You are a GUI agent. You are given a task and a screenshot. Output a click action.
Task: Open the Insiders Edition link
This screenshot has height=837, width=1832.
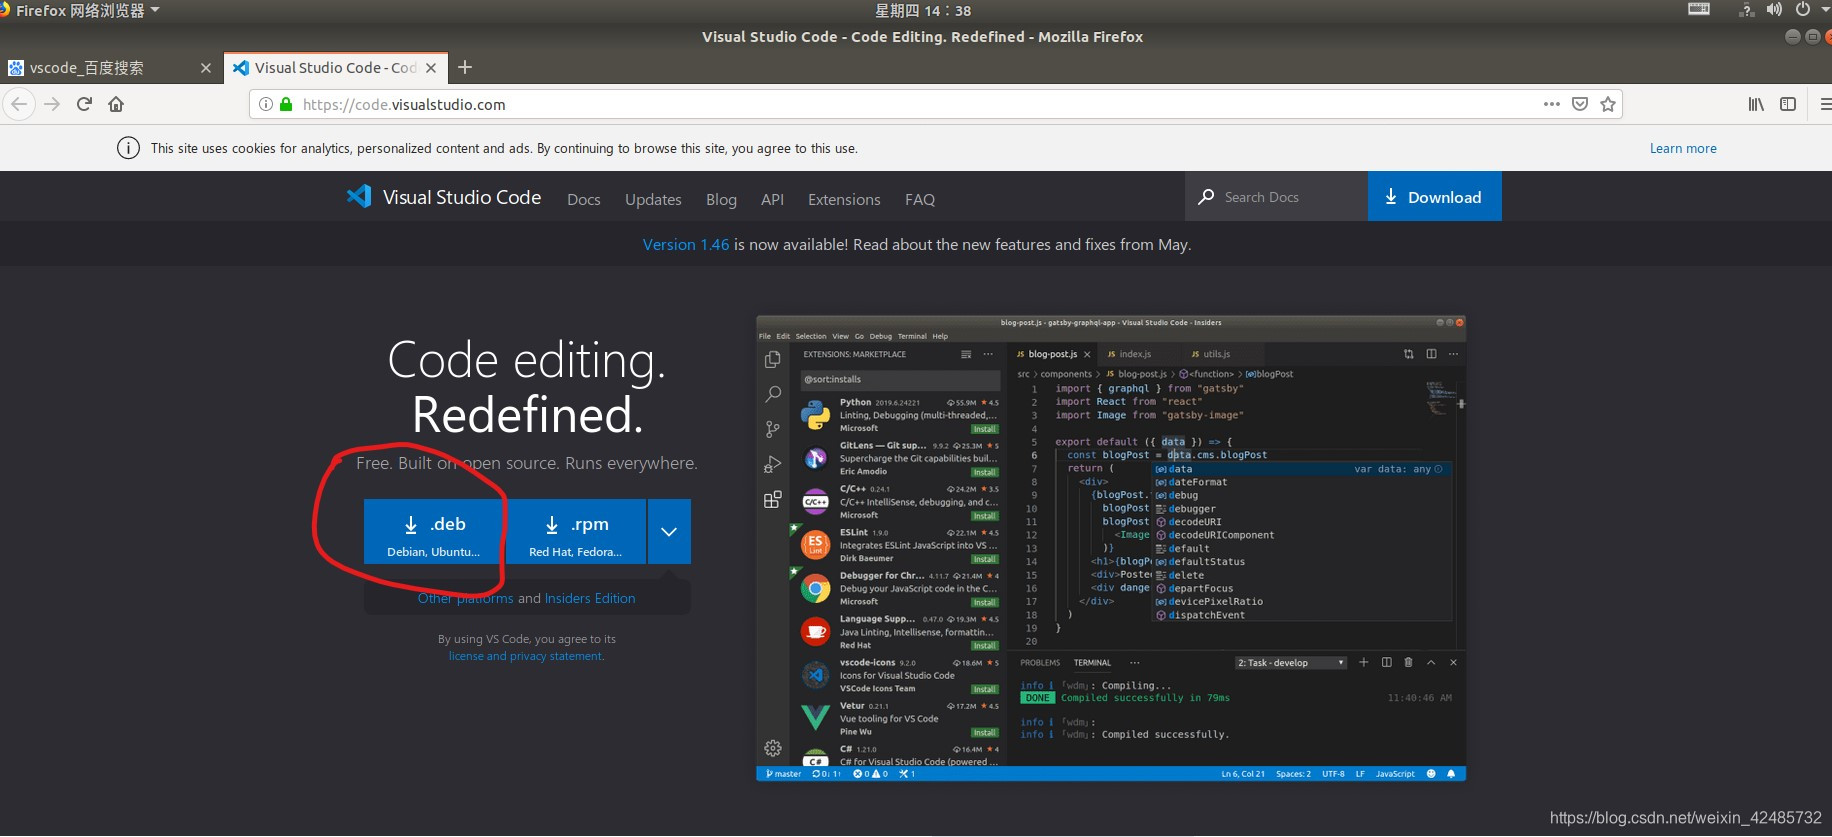590,598
